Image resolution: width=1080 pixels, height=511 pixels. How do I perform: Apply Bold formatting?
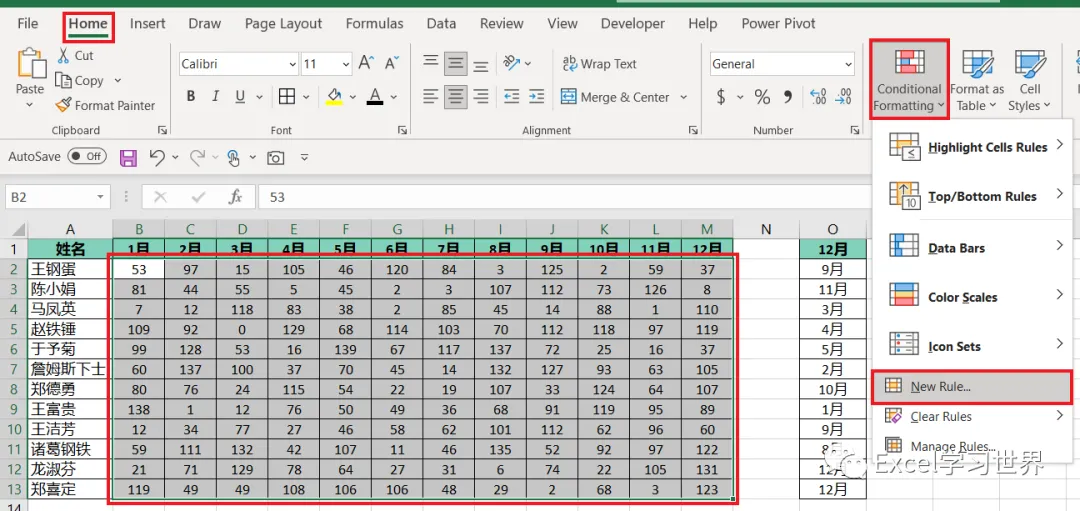[191, 96]
